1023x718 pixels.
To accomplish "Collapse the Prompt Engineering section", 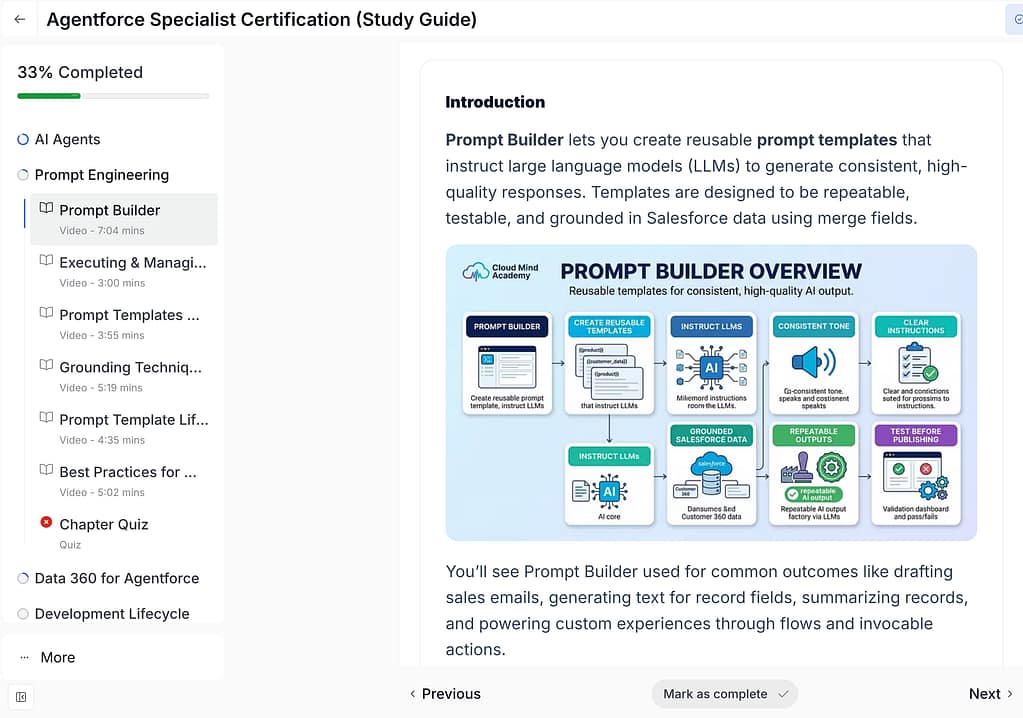I will pos(102,175).
